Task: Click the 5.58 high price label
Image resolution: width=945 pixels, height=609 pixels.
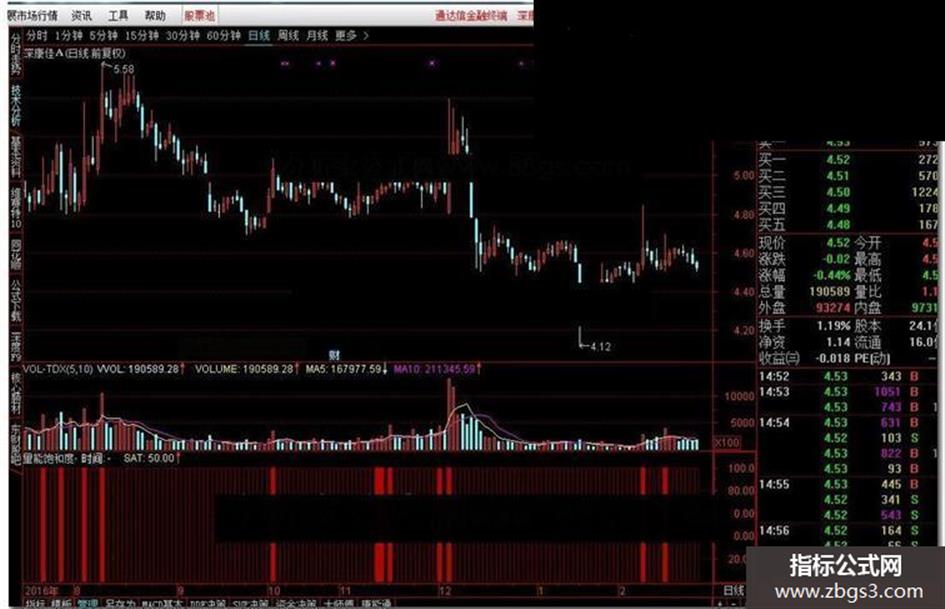Action: [x=124, y=69]
